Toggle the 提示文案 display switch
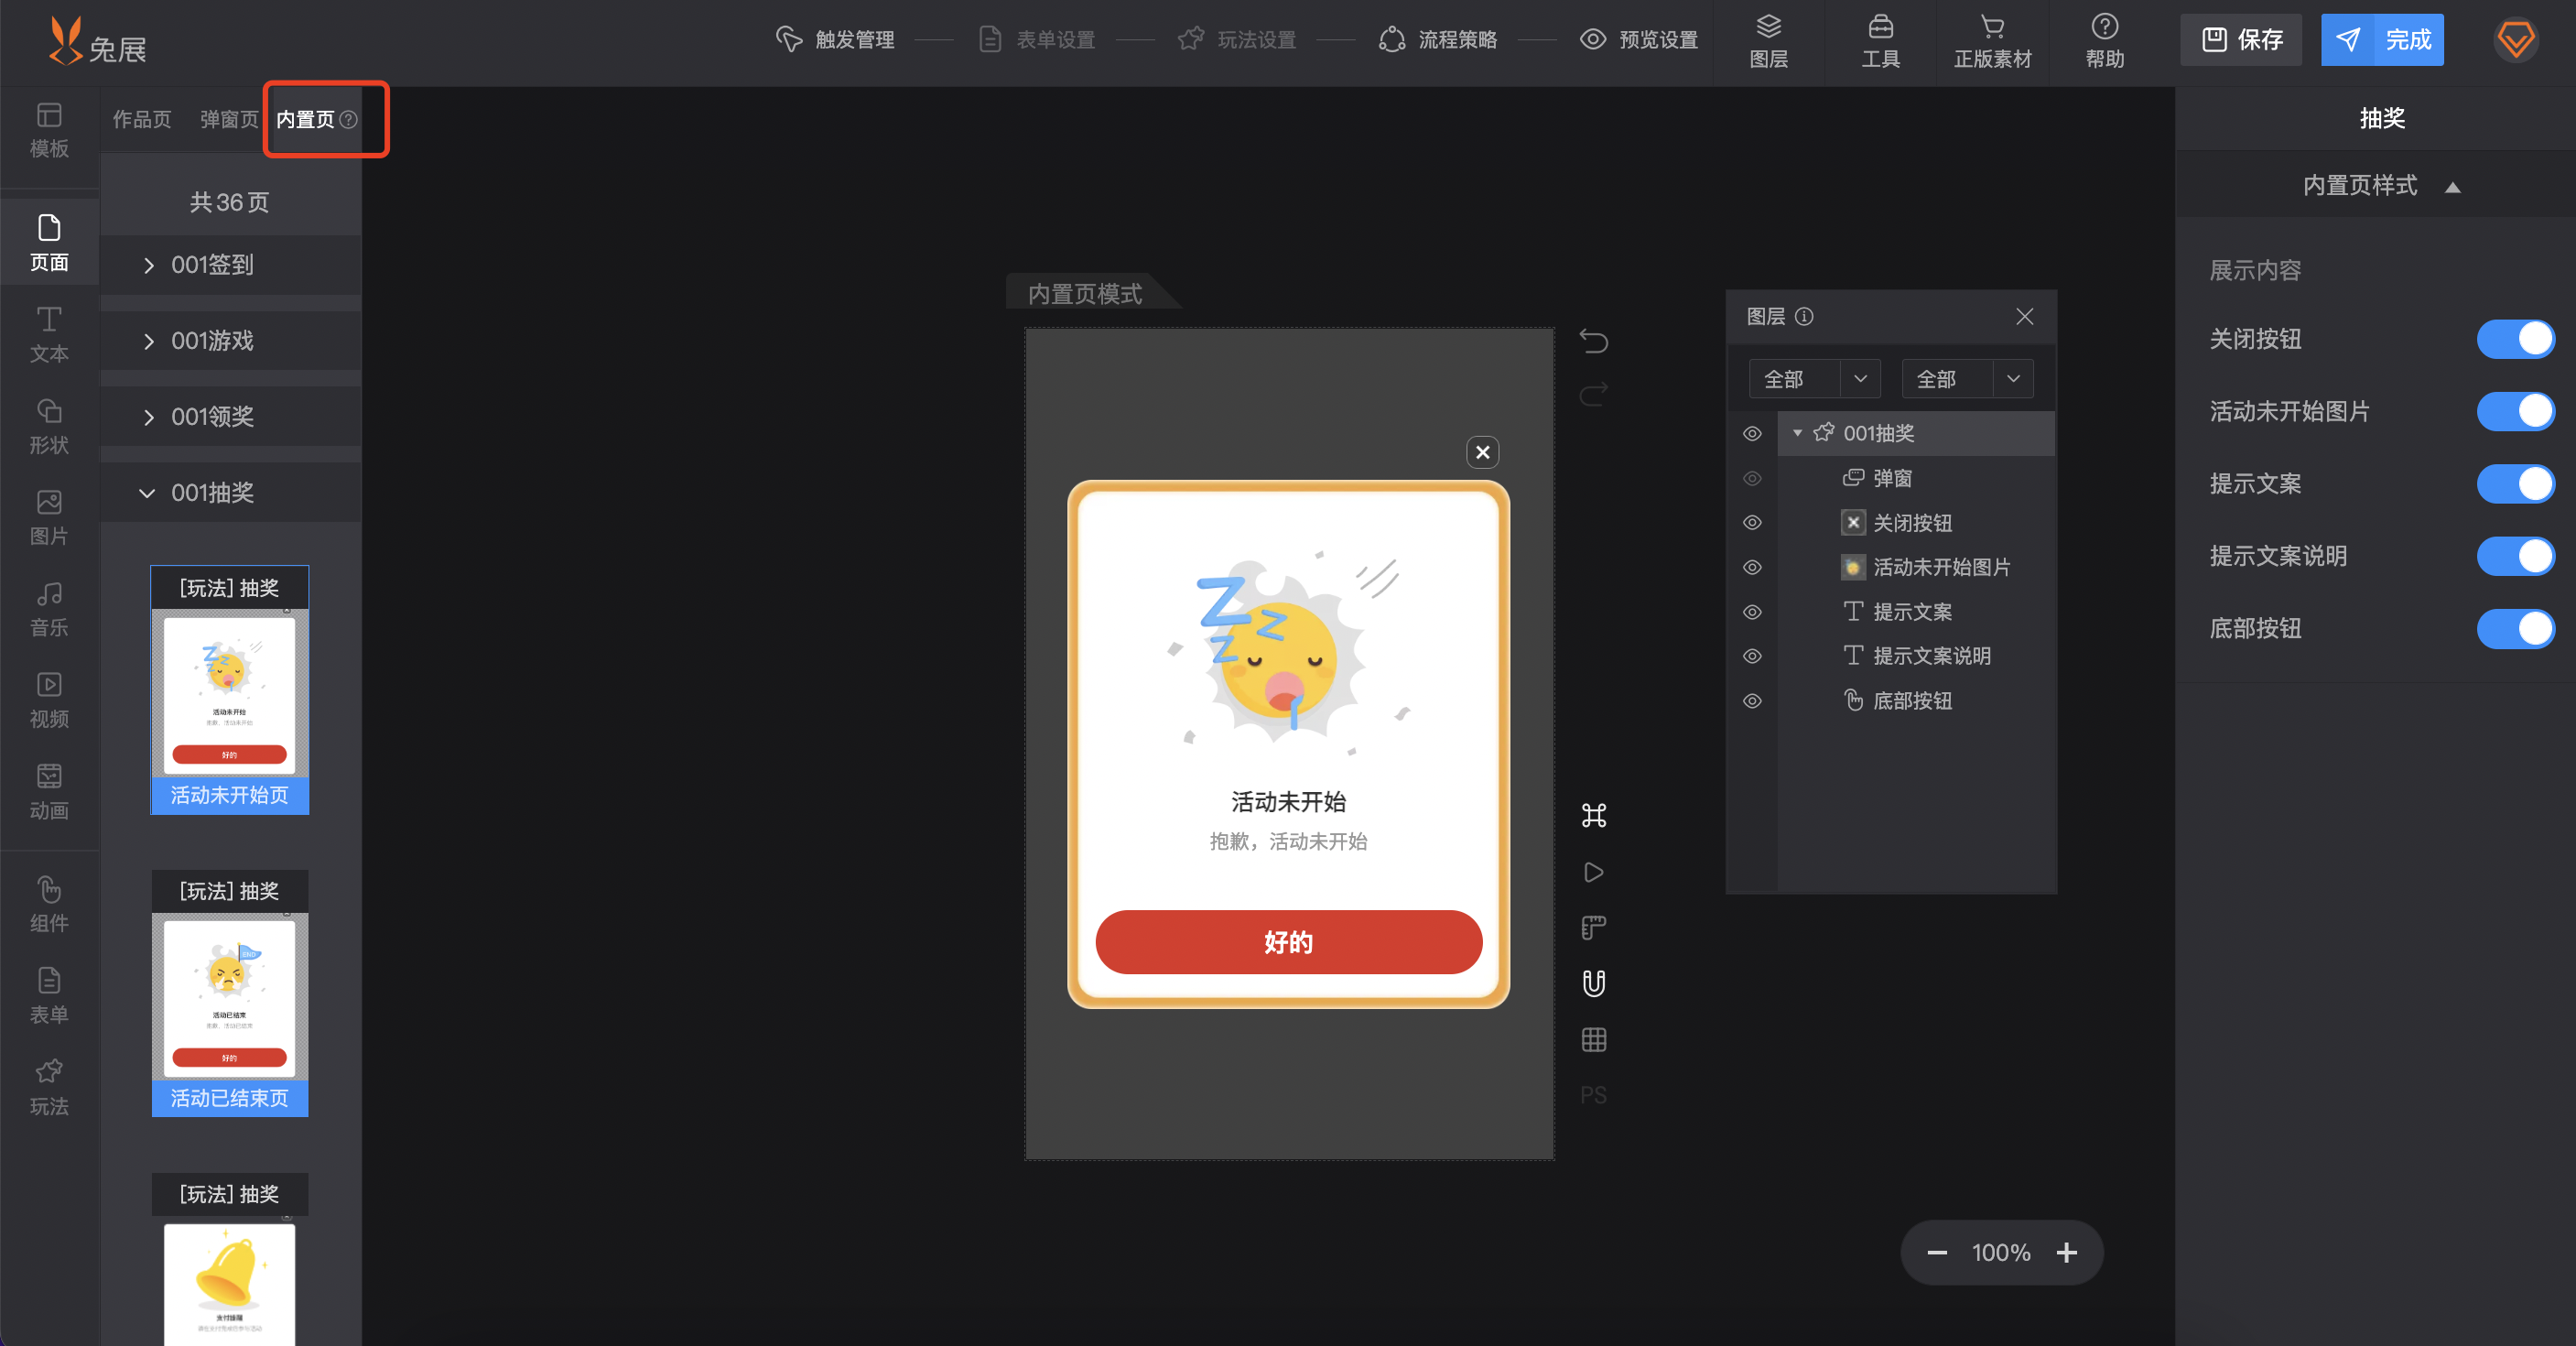2576x1346 pixels. tap(2515, 484)
